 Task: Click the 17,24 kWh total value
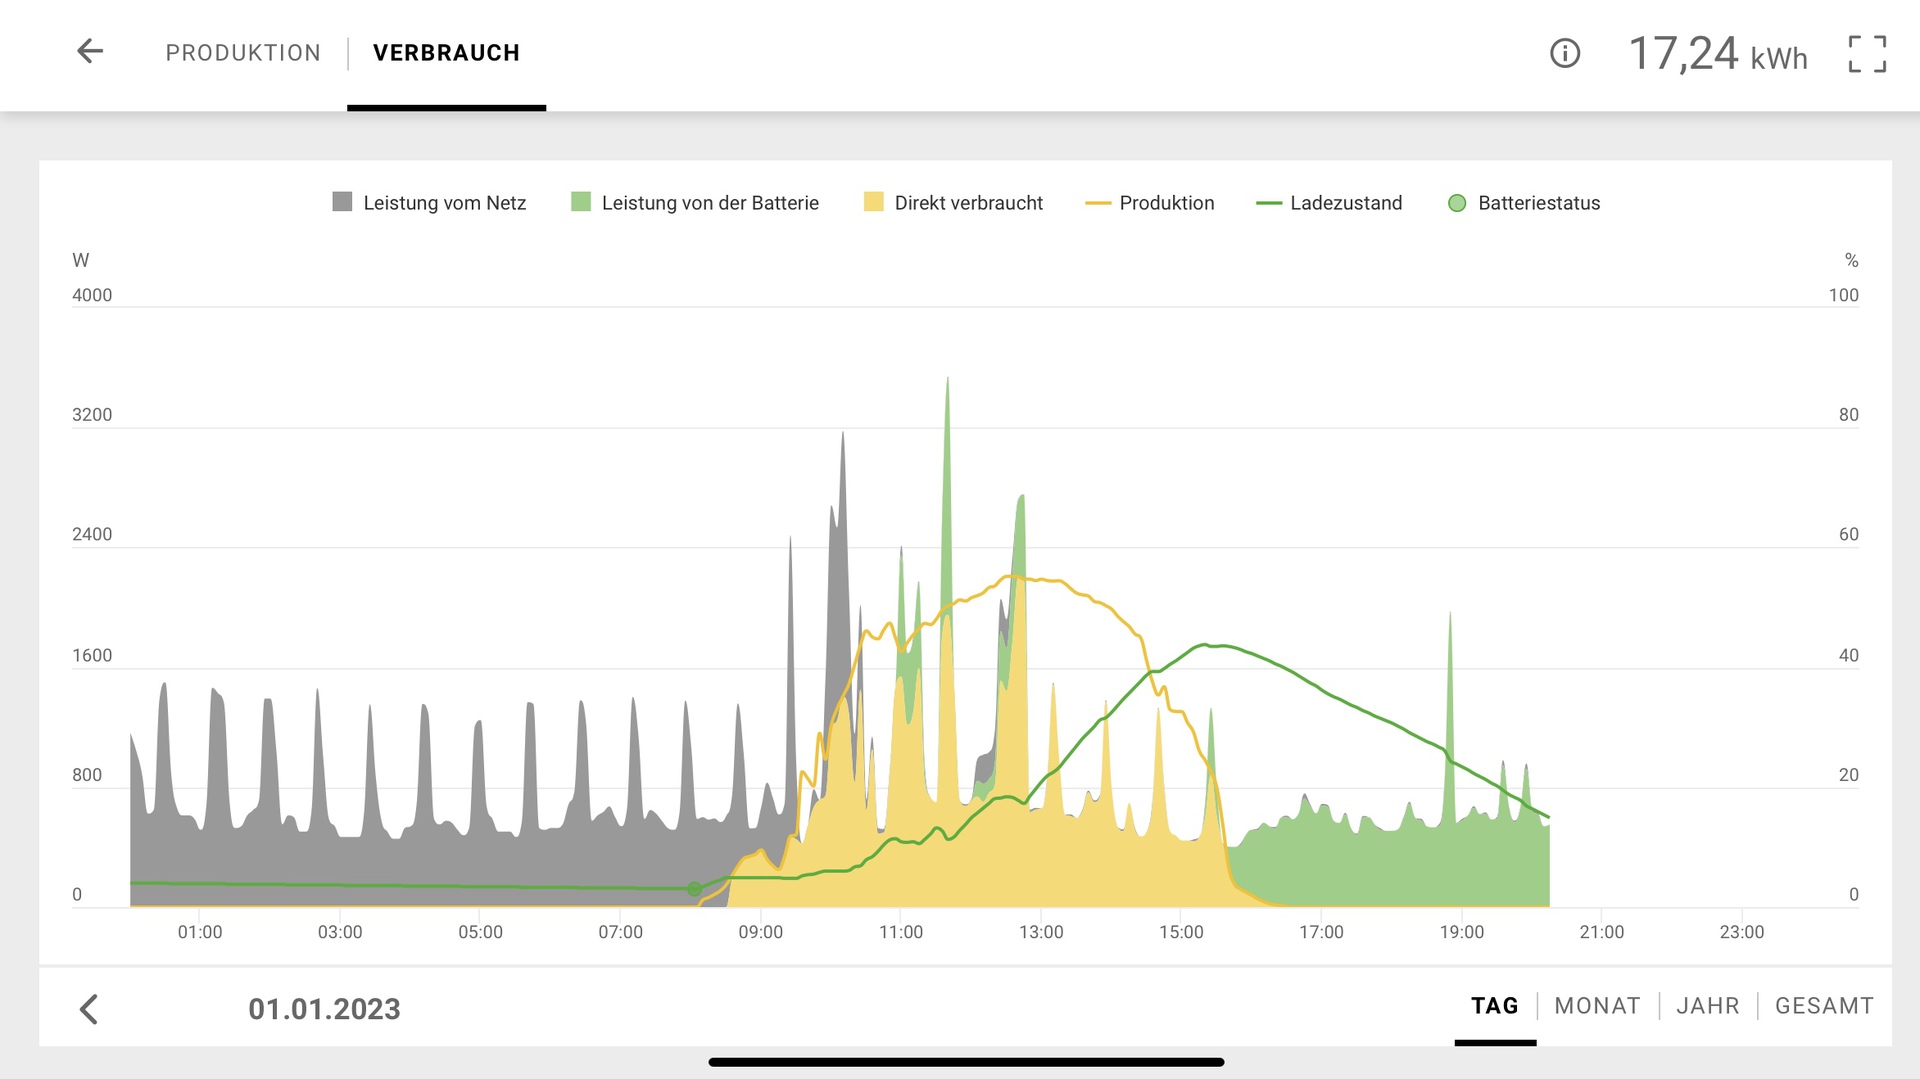point(1717,54)
